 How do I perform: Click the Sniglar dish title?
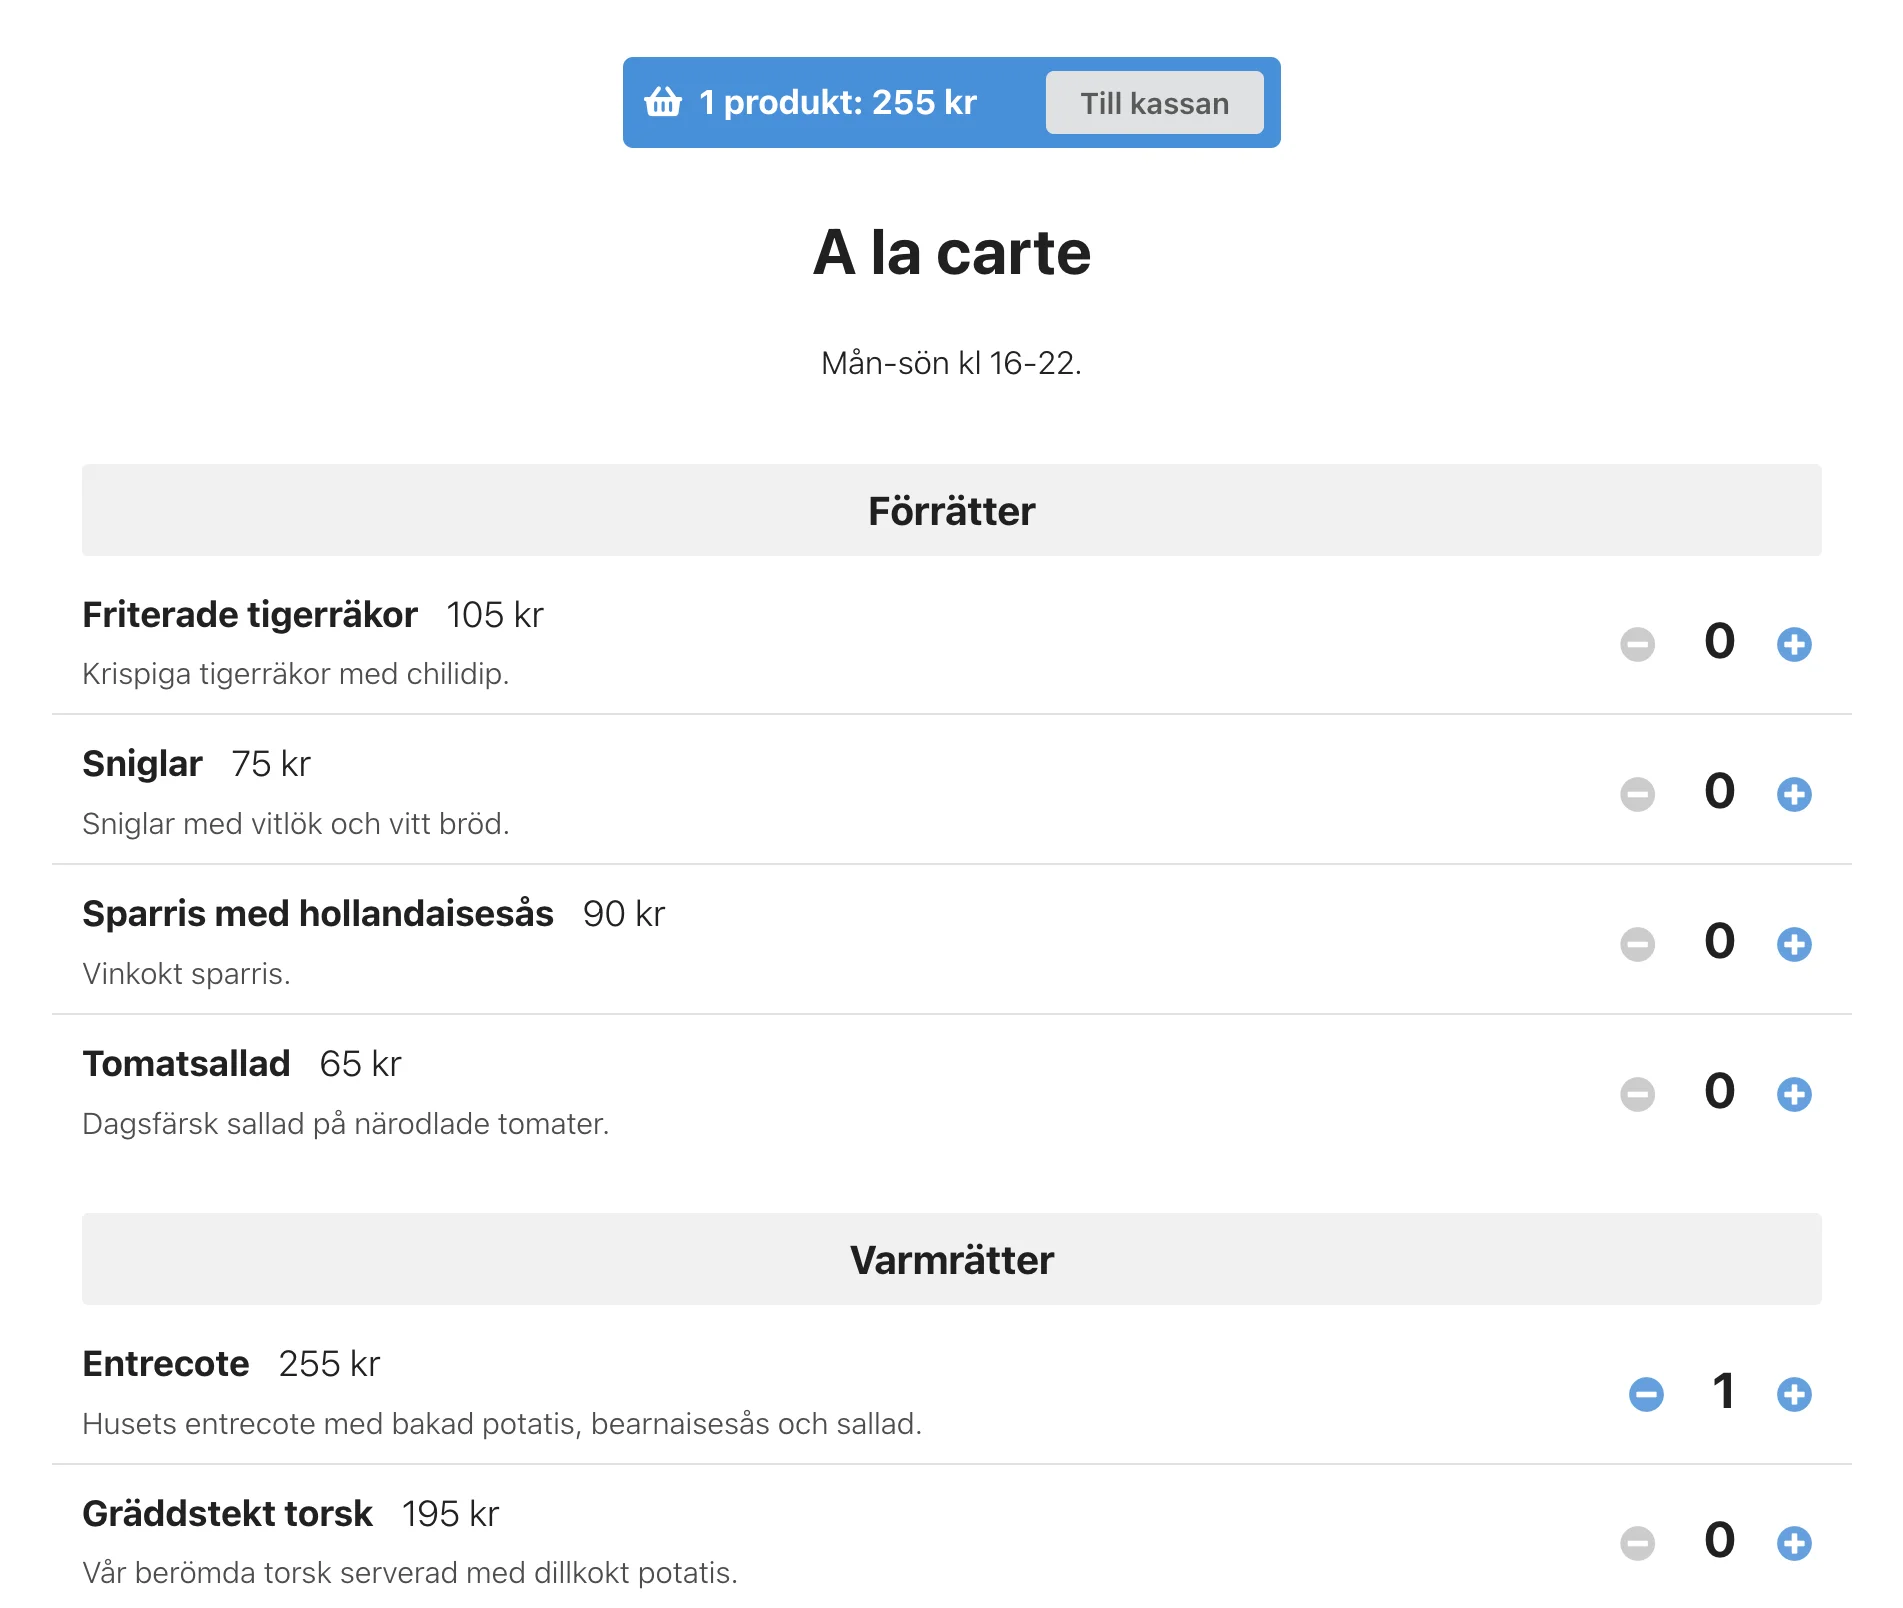click(142, 764)
